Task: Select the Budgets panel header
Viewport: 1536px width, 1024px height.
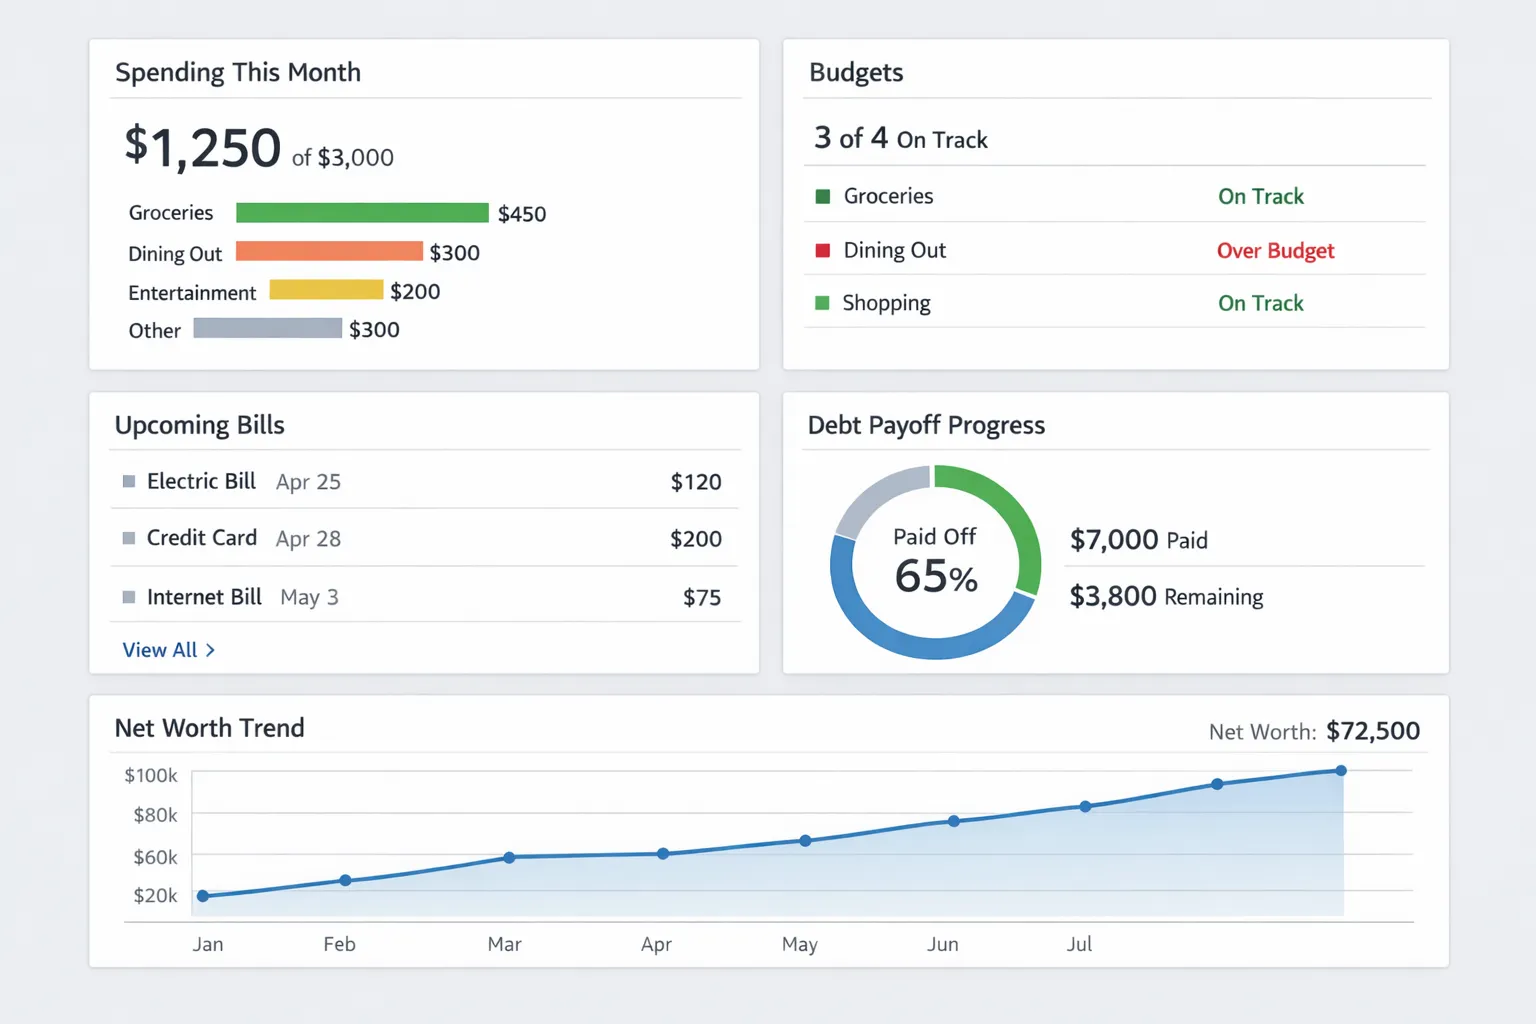Action: pos(856,72)
